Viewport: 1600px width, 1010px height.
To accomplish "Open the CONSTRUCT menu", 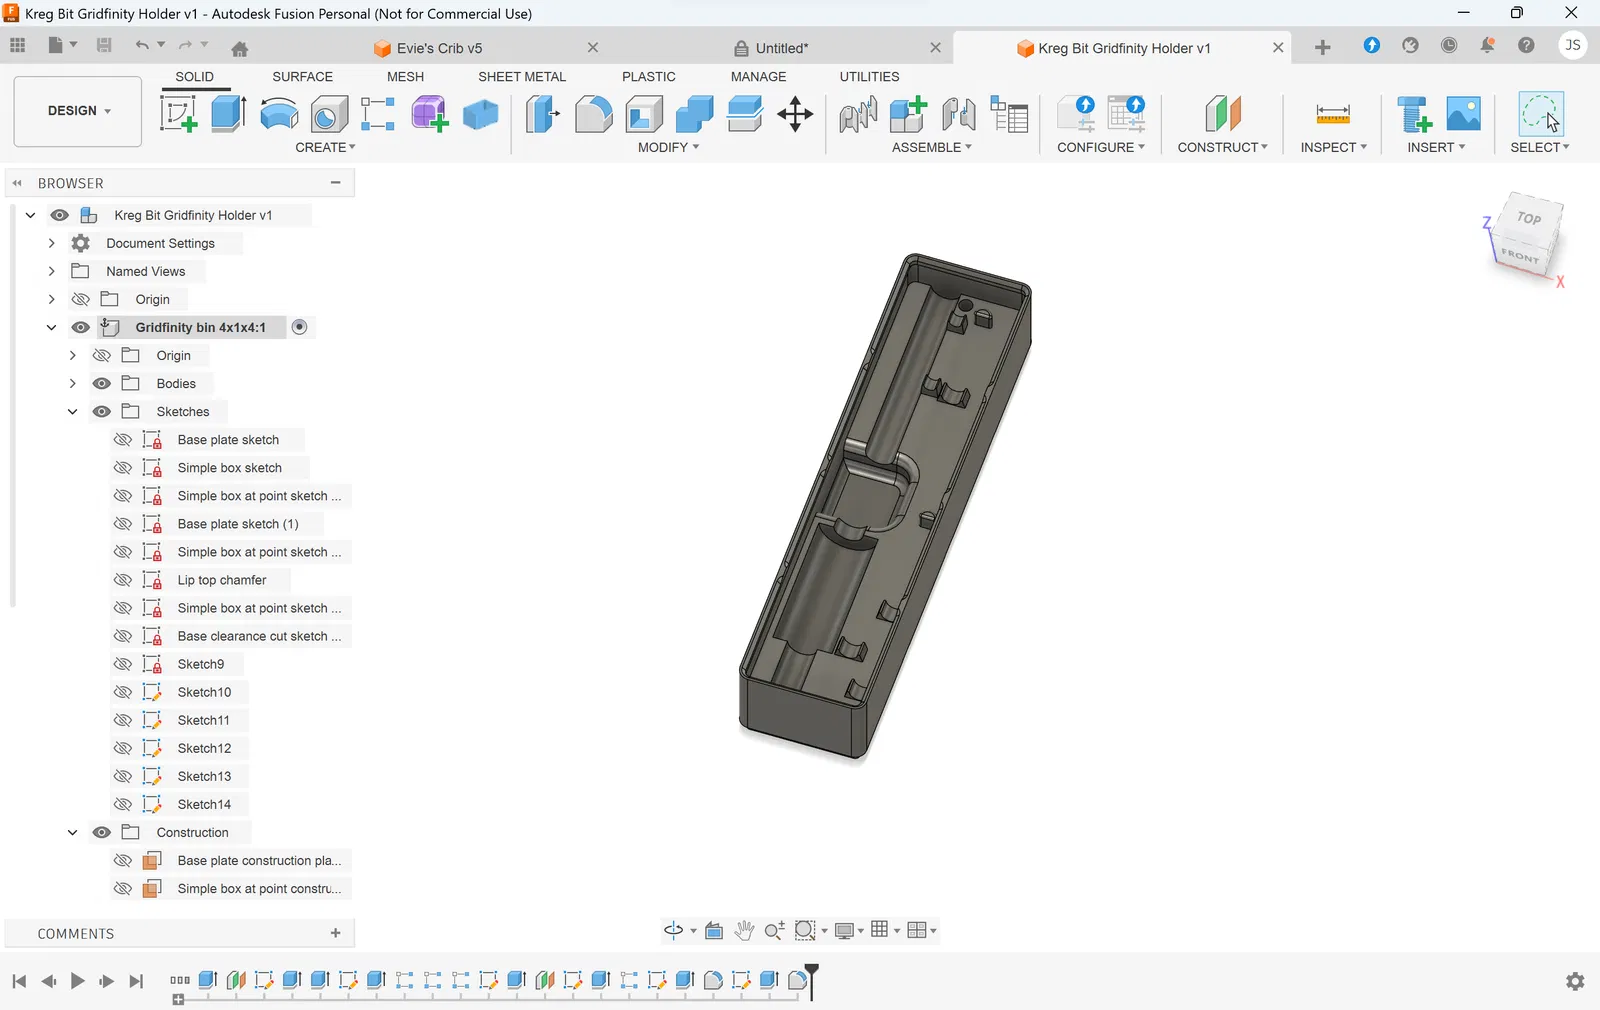I will click(1222, 147).
